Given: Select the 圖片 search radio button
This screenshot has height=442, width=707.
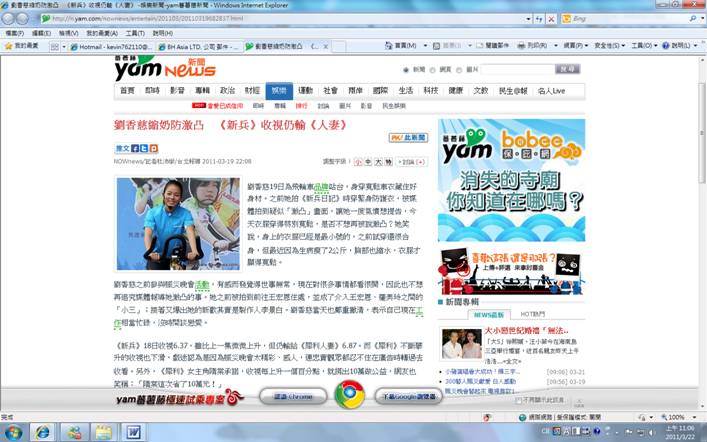Looking at the screenshot, I should (x=459, y=70).
